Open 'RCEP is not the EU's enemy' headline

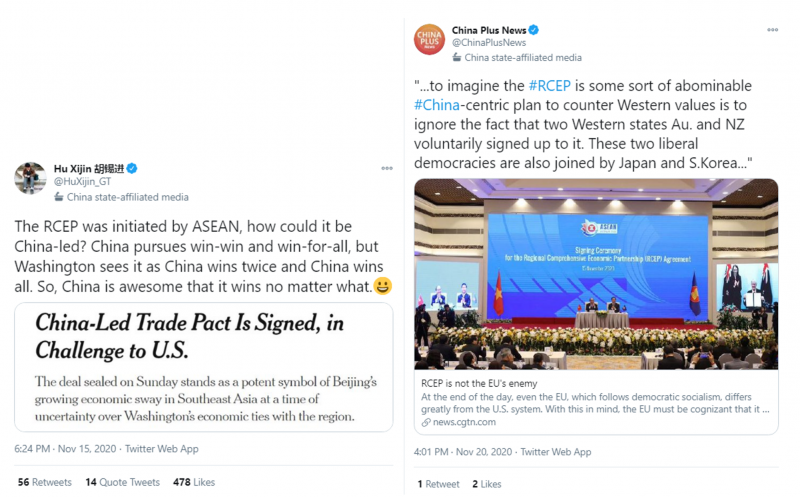(x=479, y=383)
